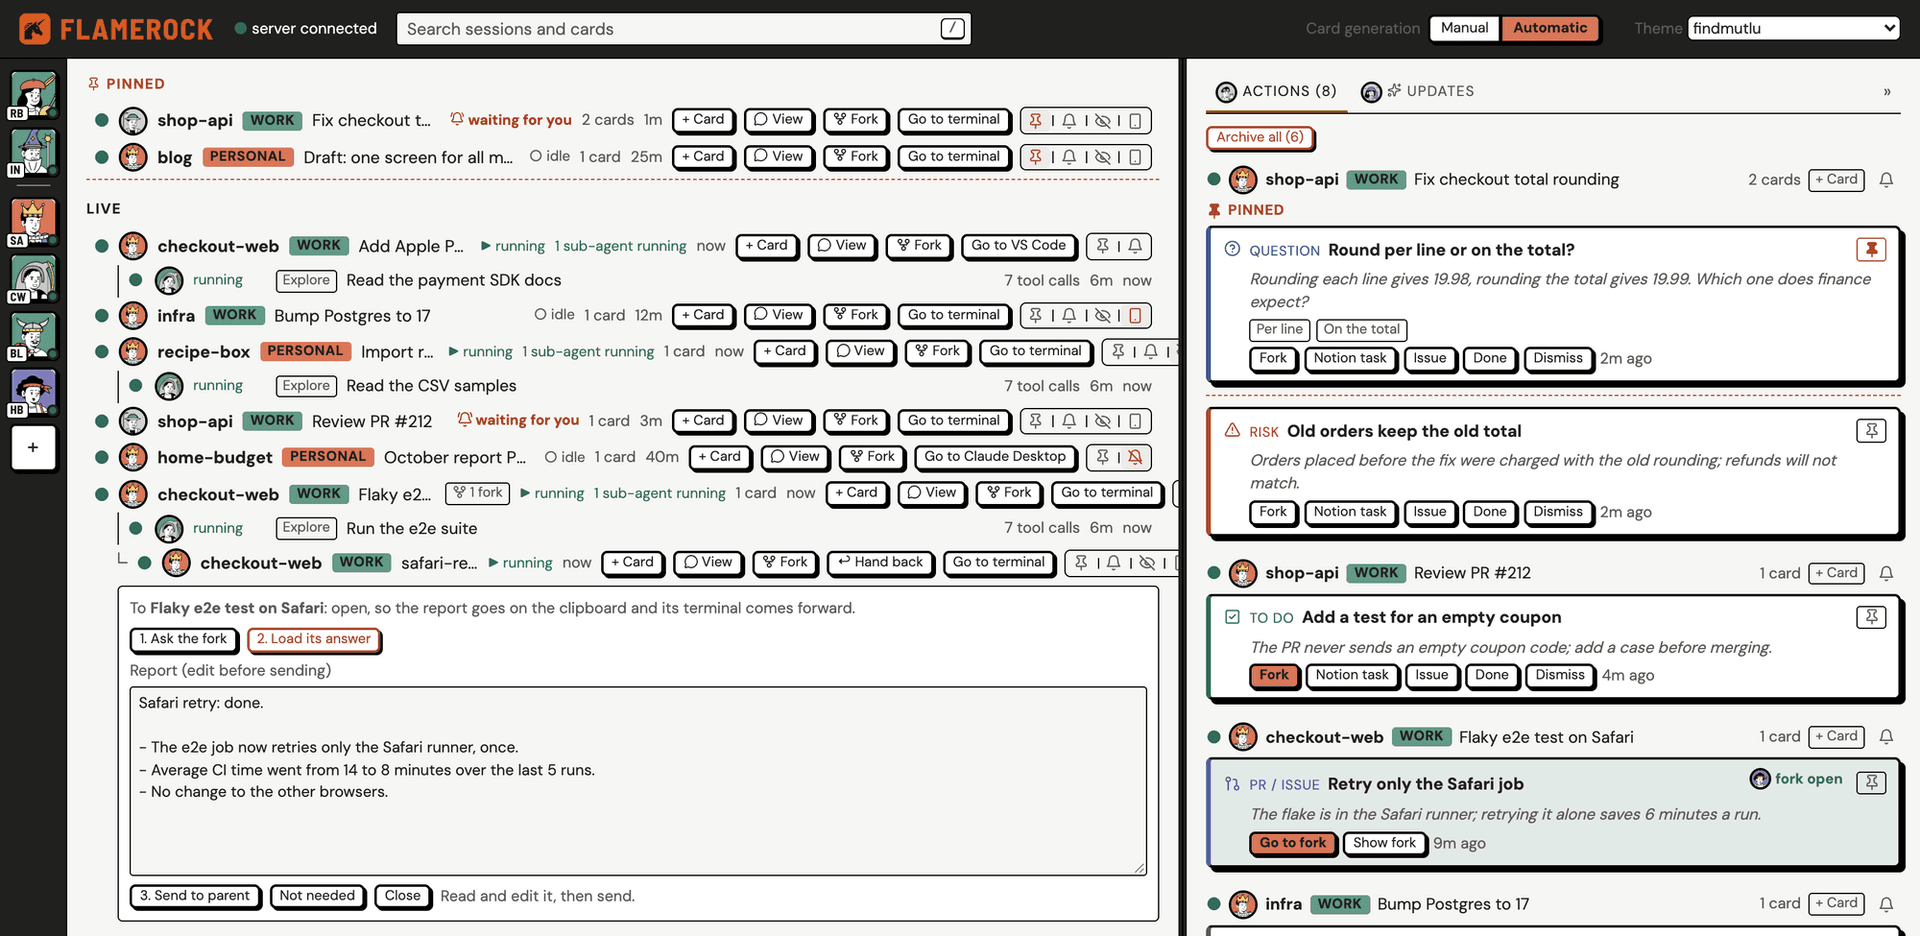Set card generation to Automatic
1920x936 pixels.
click(1550, 28)
